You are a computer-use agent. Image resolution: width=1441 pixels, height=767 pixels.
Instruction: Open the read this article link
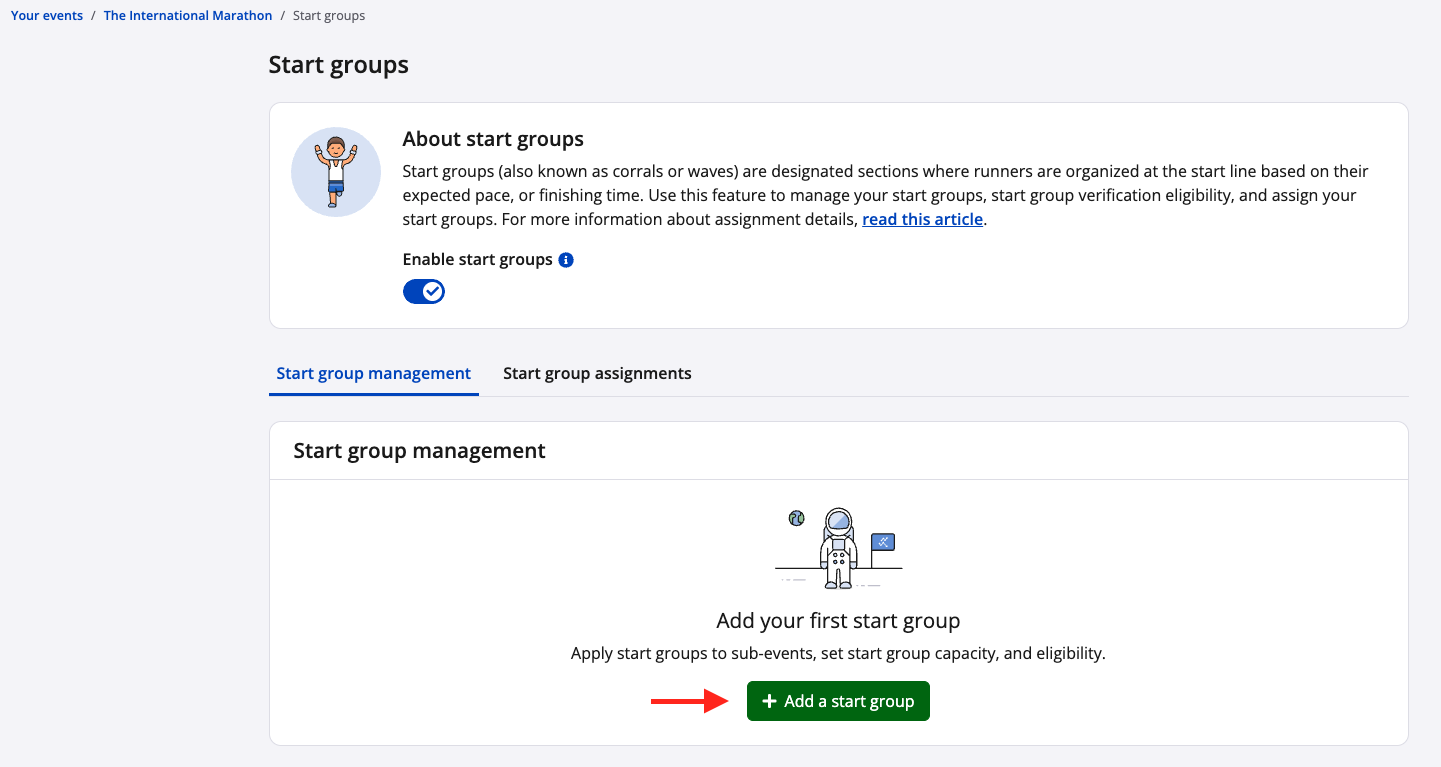click(x=922, y=219)
